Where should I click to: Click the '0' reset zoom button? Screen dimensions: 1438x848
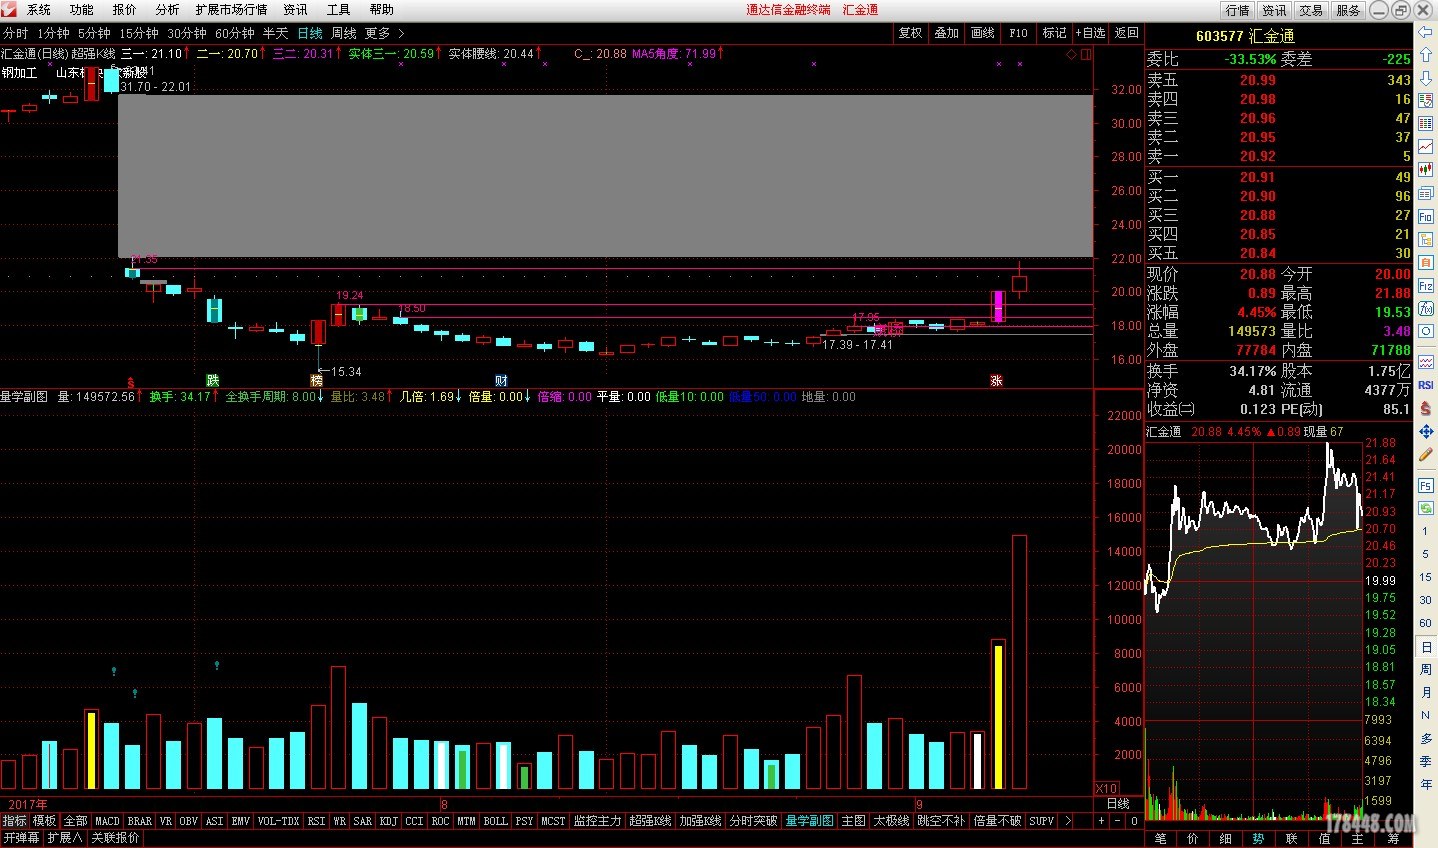tap(1134, 821)
